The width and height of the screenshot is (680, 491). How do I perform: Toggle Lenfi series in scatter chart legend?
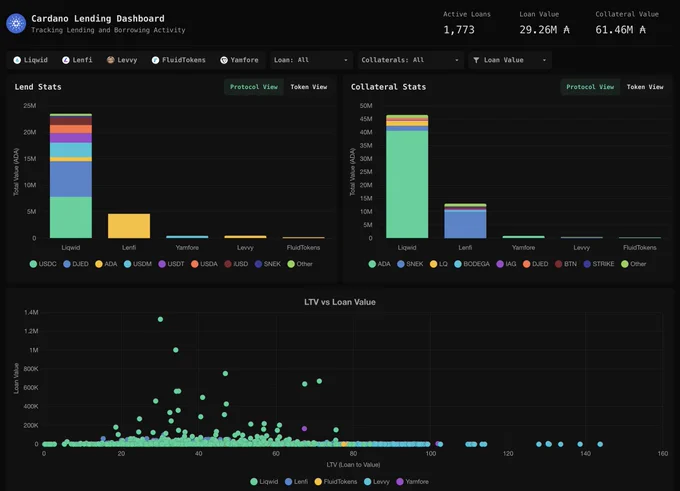[x=297, y=481]
